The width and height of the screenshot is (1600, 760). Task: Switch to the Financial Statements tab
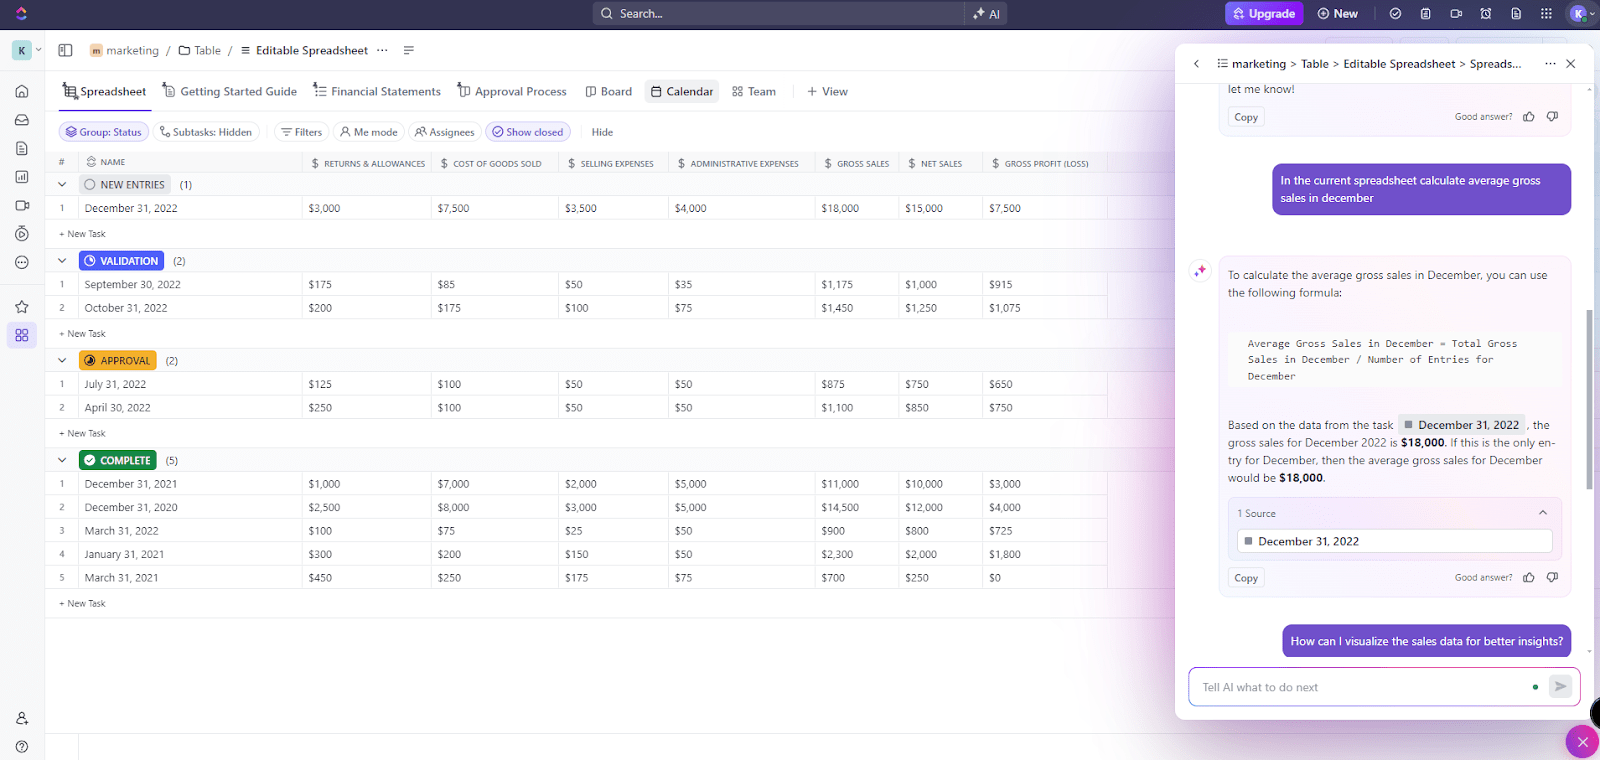pos(377,91)
